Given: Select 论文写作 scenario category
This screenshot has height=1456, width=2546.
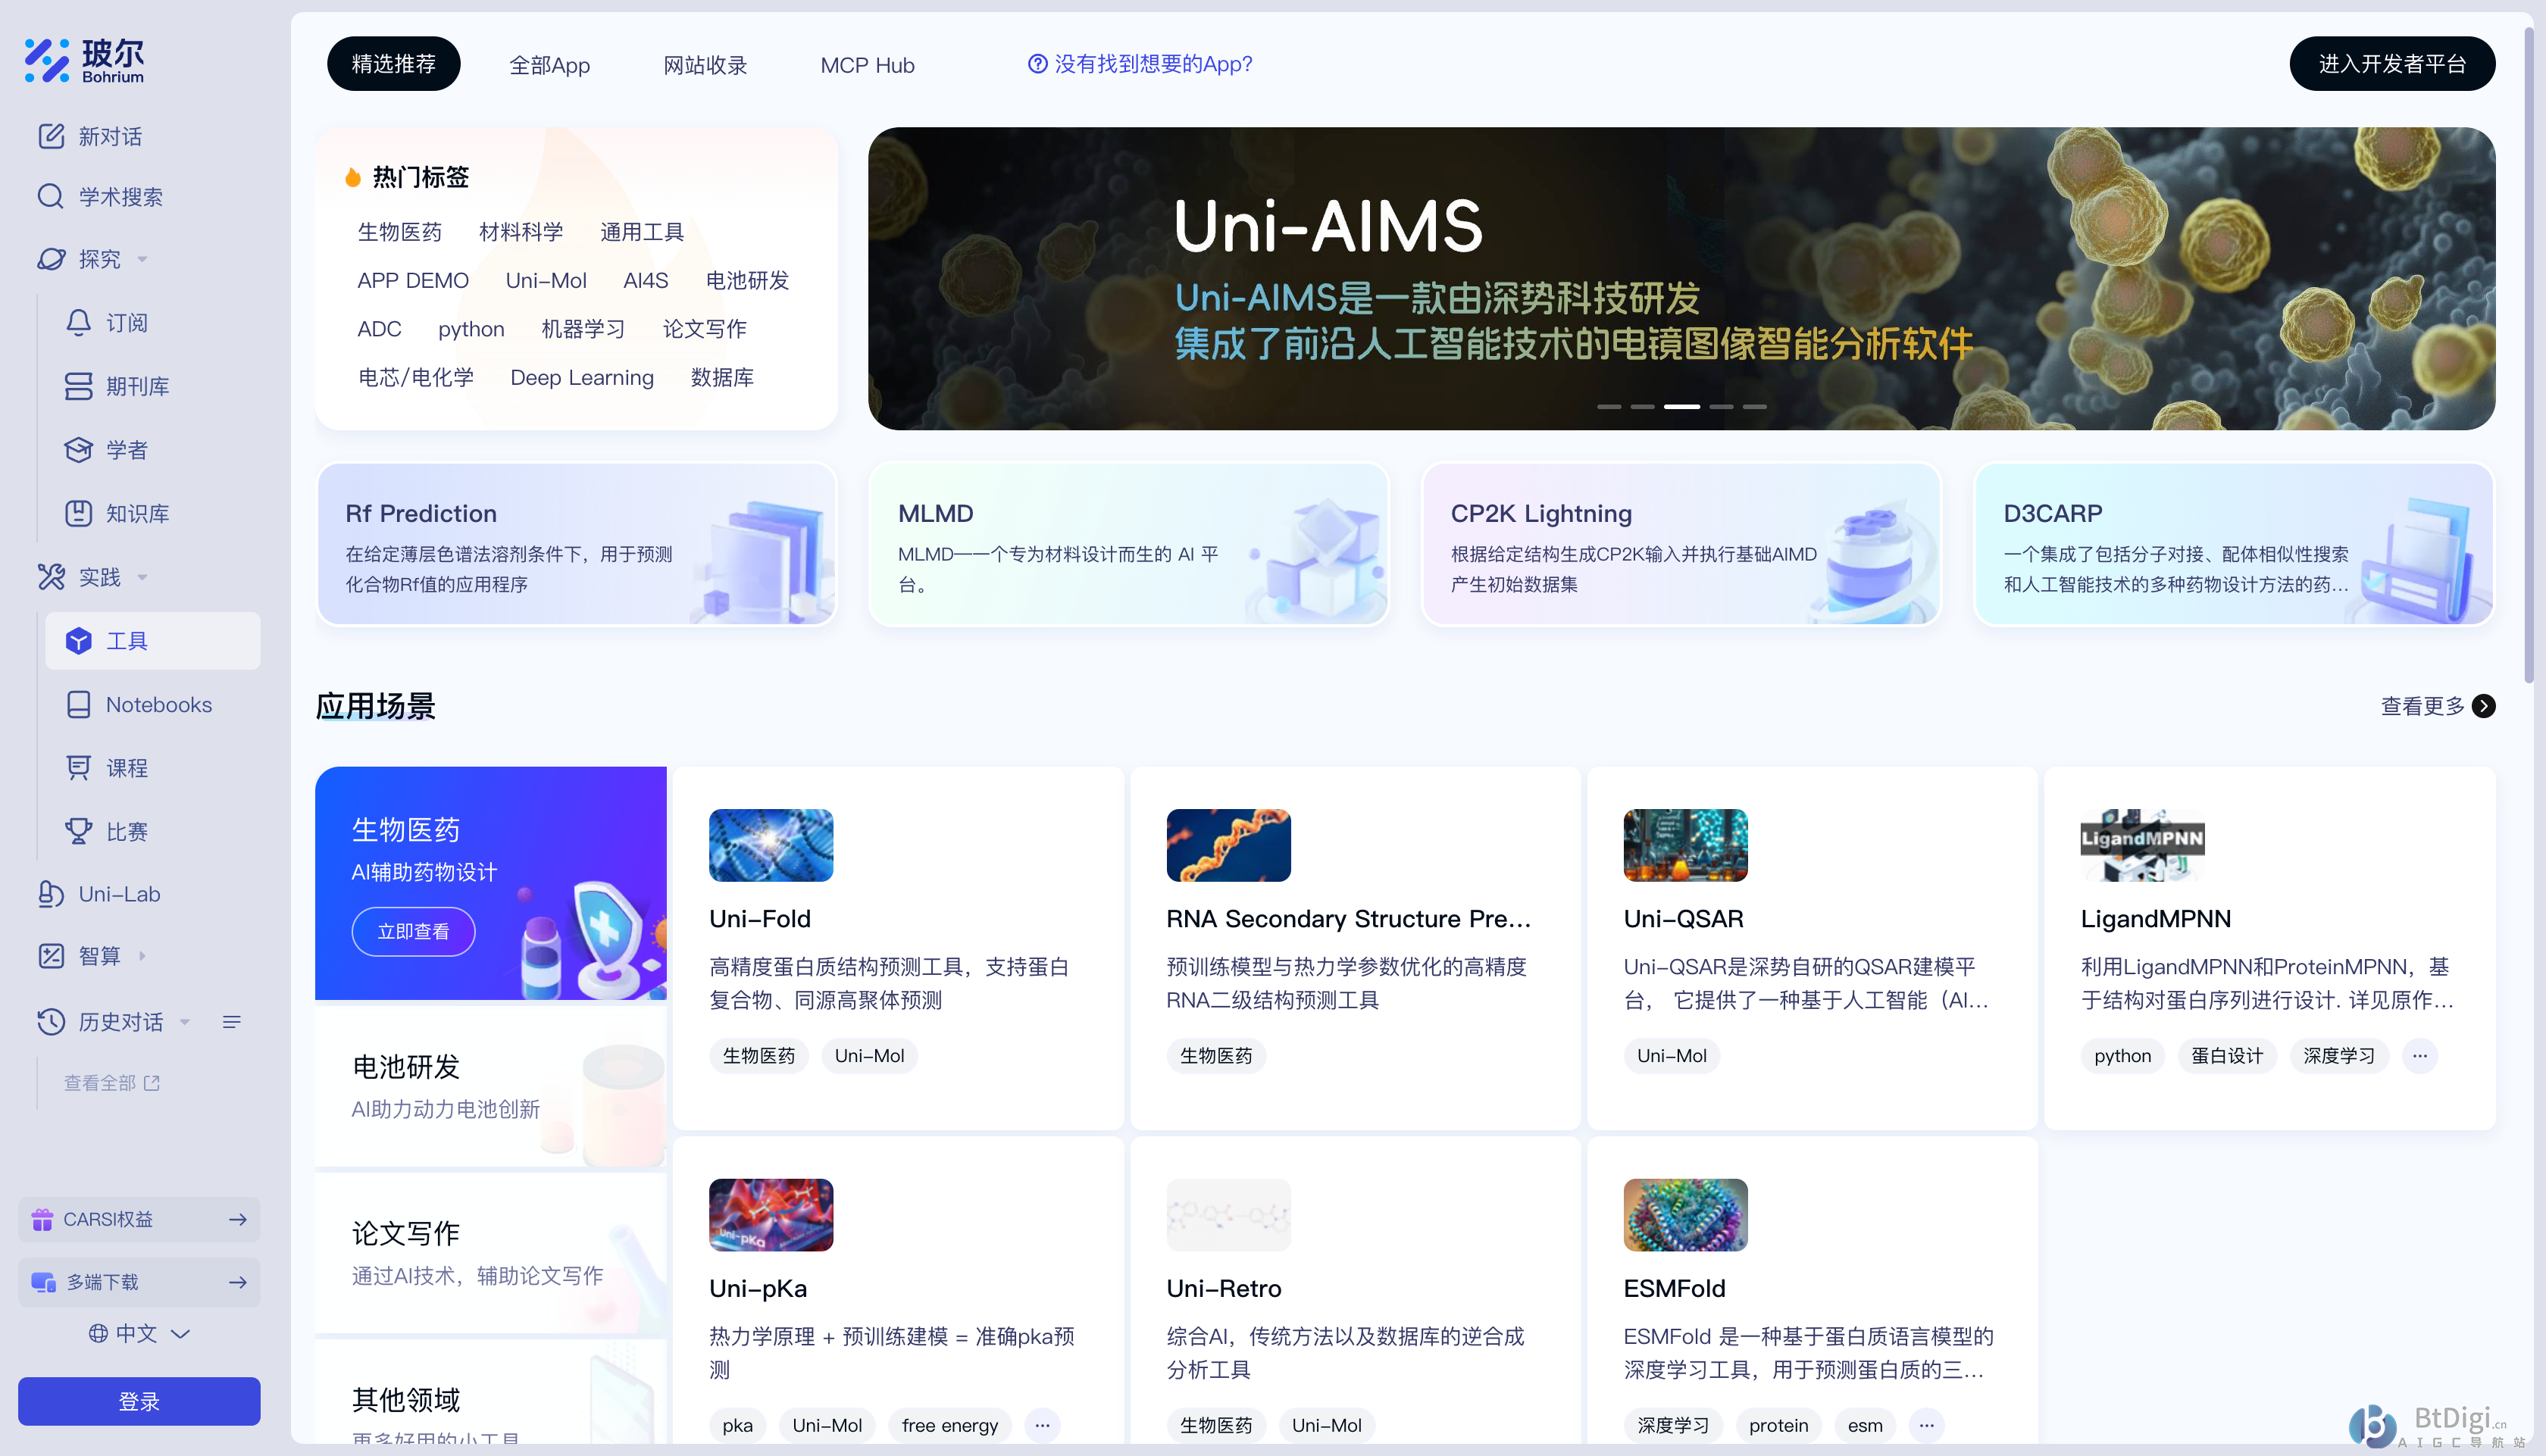Looking at the screenshot, I should click(x=490, y=1252).
